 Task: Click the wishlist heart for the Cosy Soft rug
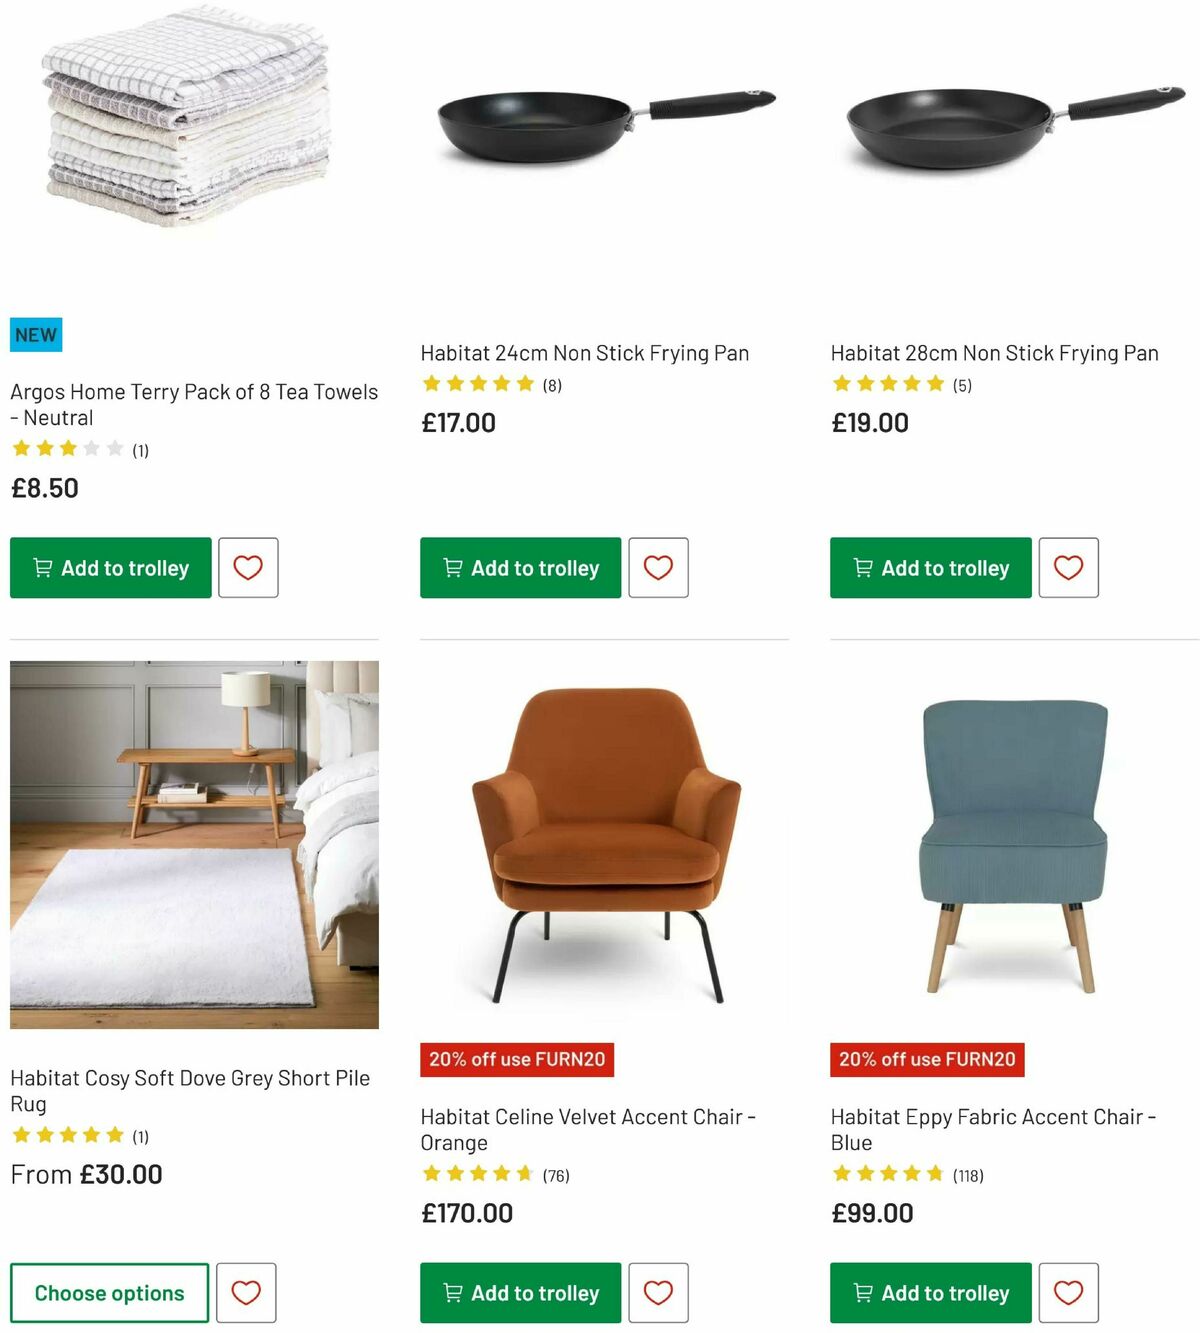247,1292
